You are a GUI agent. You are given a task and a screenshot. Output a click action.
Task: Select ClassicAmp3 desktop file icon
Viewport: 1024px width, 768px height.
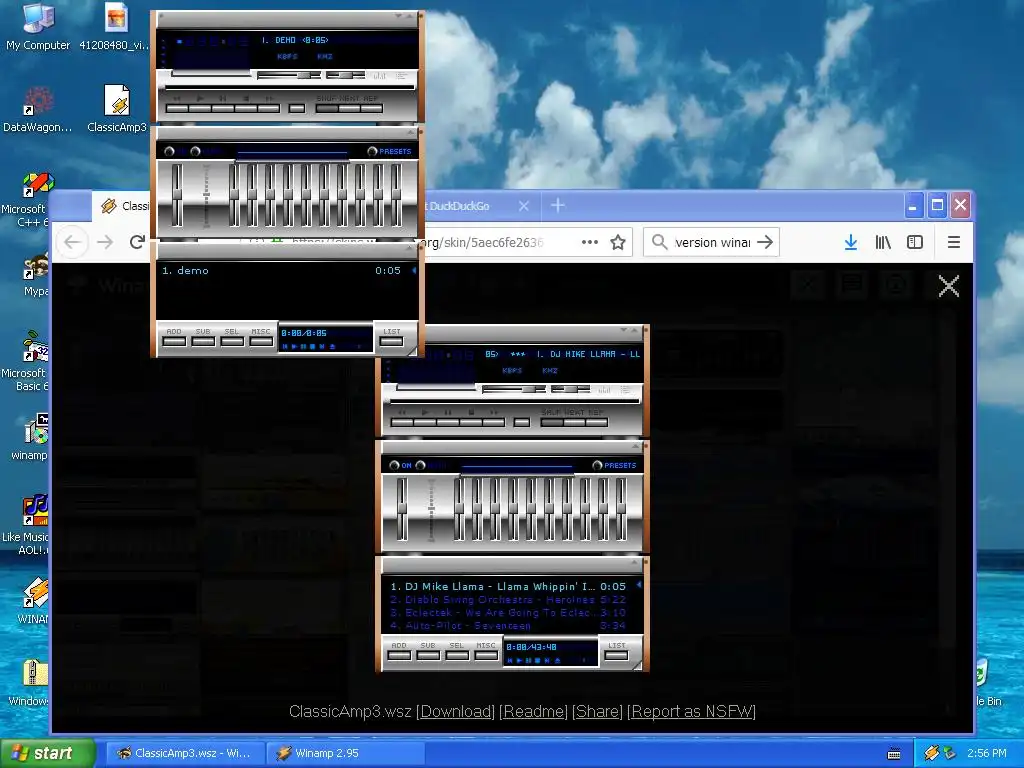117,108
